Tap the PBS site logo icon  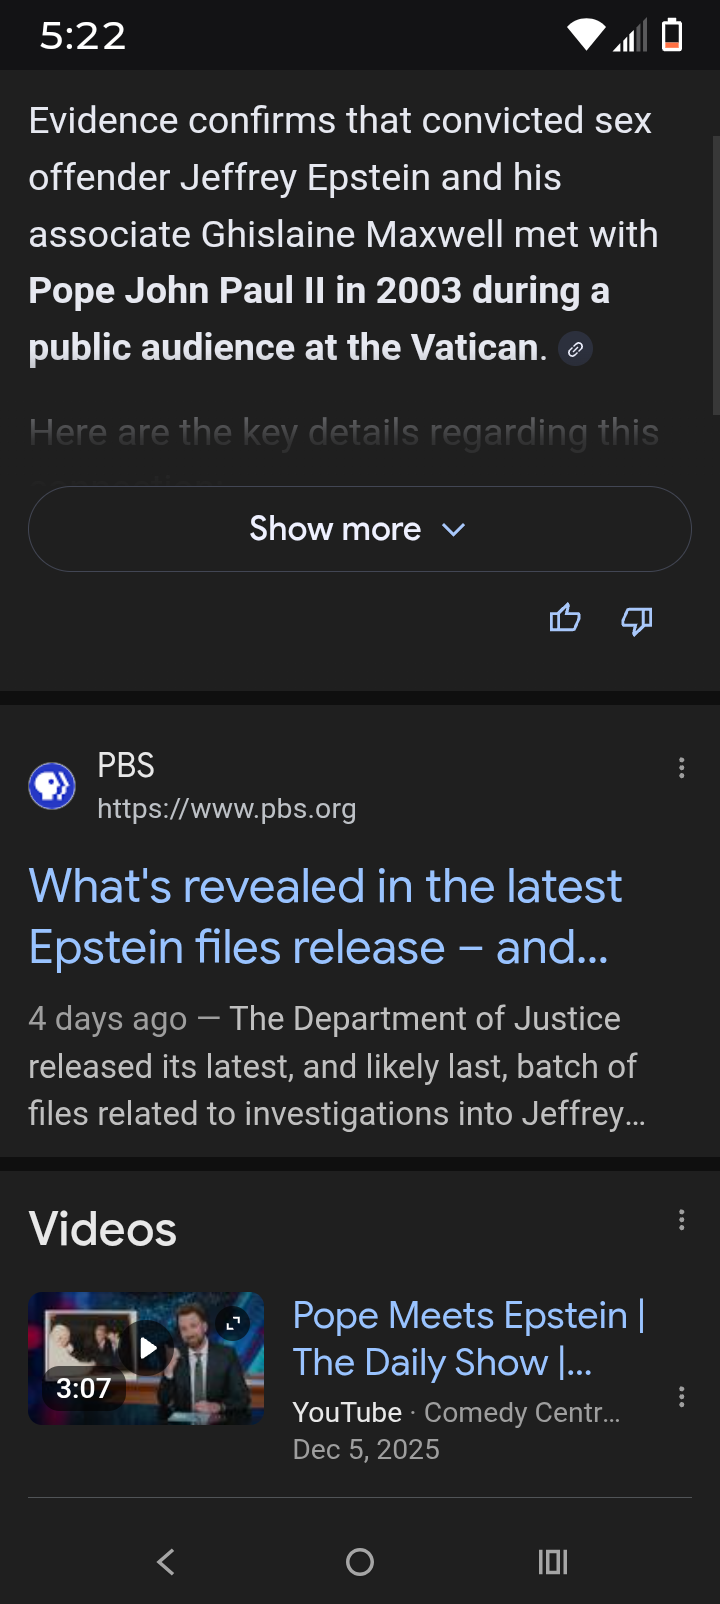(52, 786)
